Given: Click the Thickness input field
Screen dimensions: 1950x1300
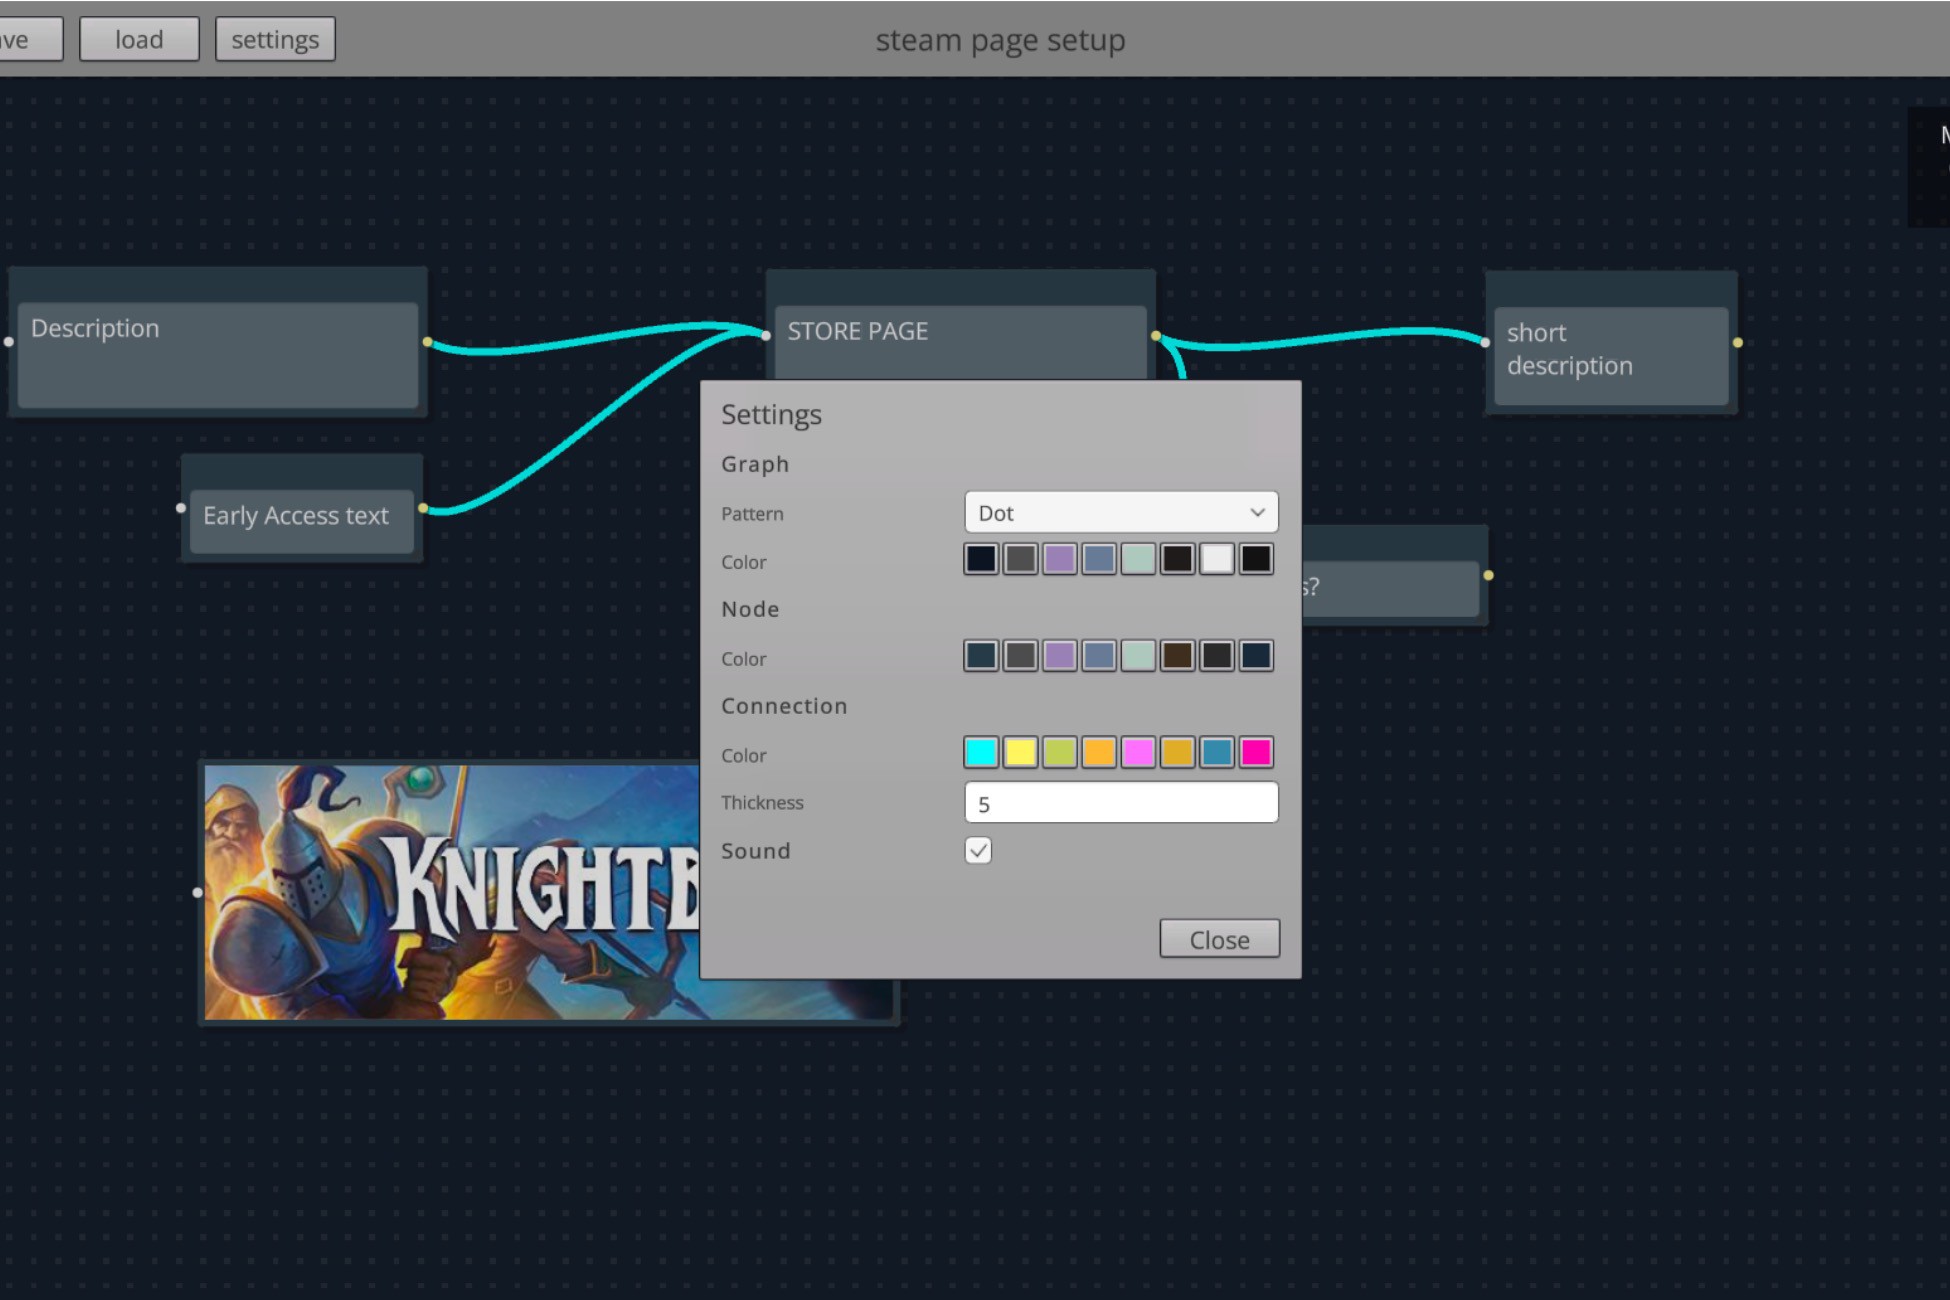Looking at the screenshot, I should (x=1120, y=802).
